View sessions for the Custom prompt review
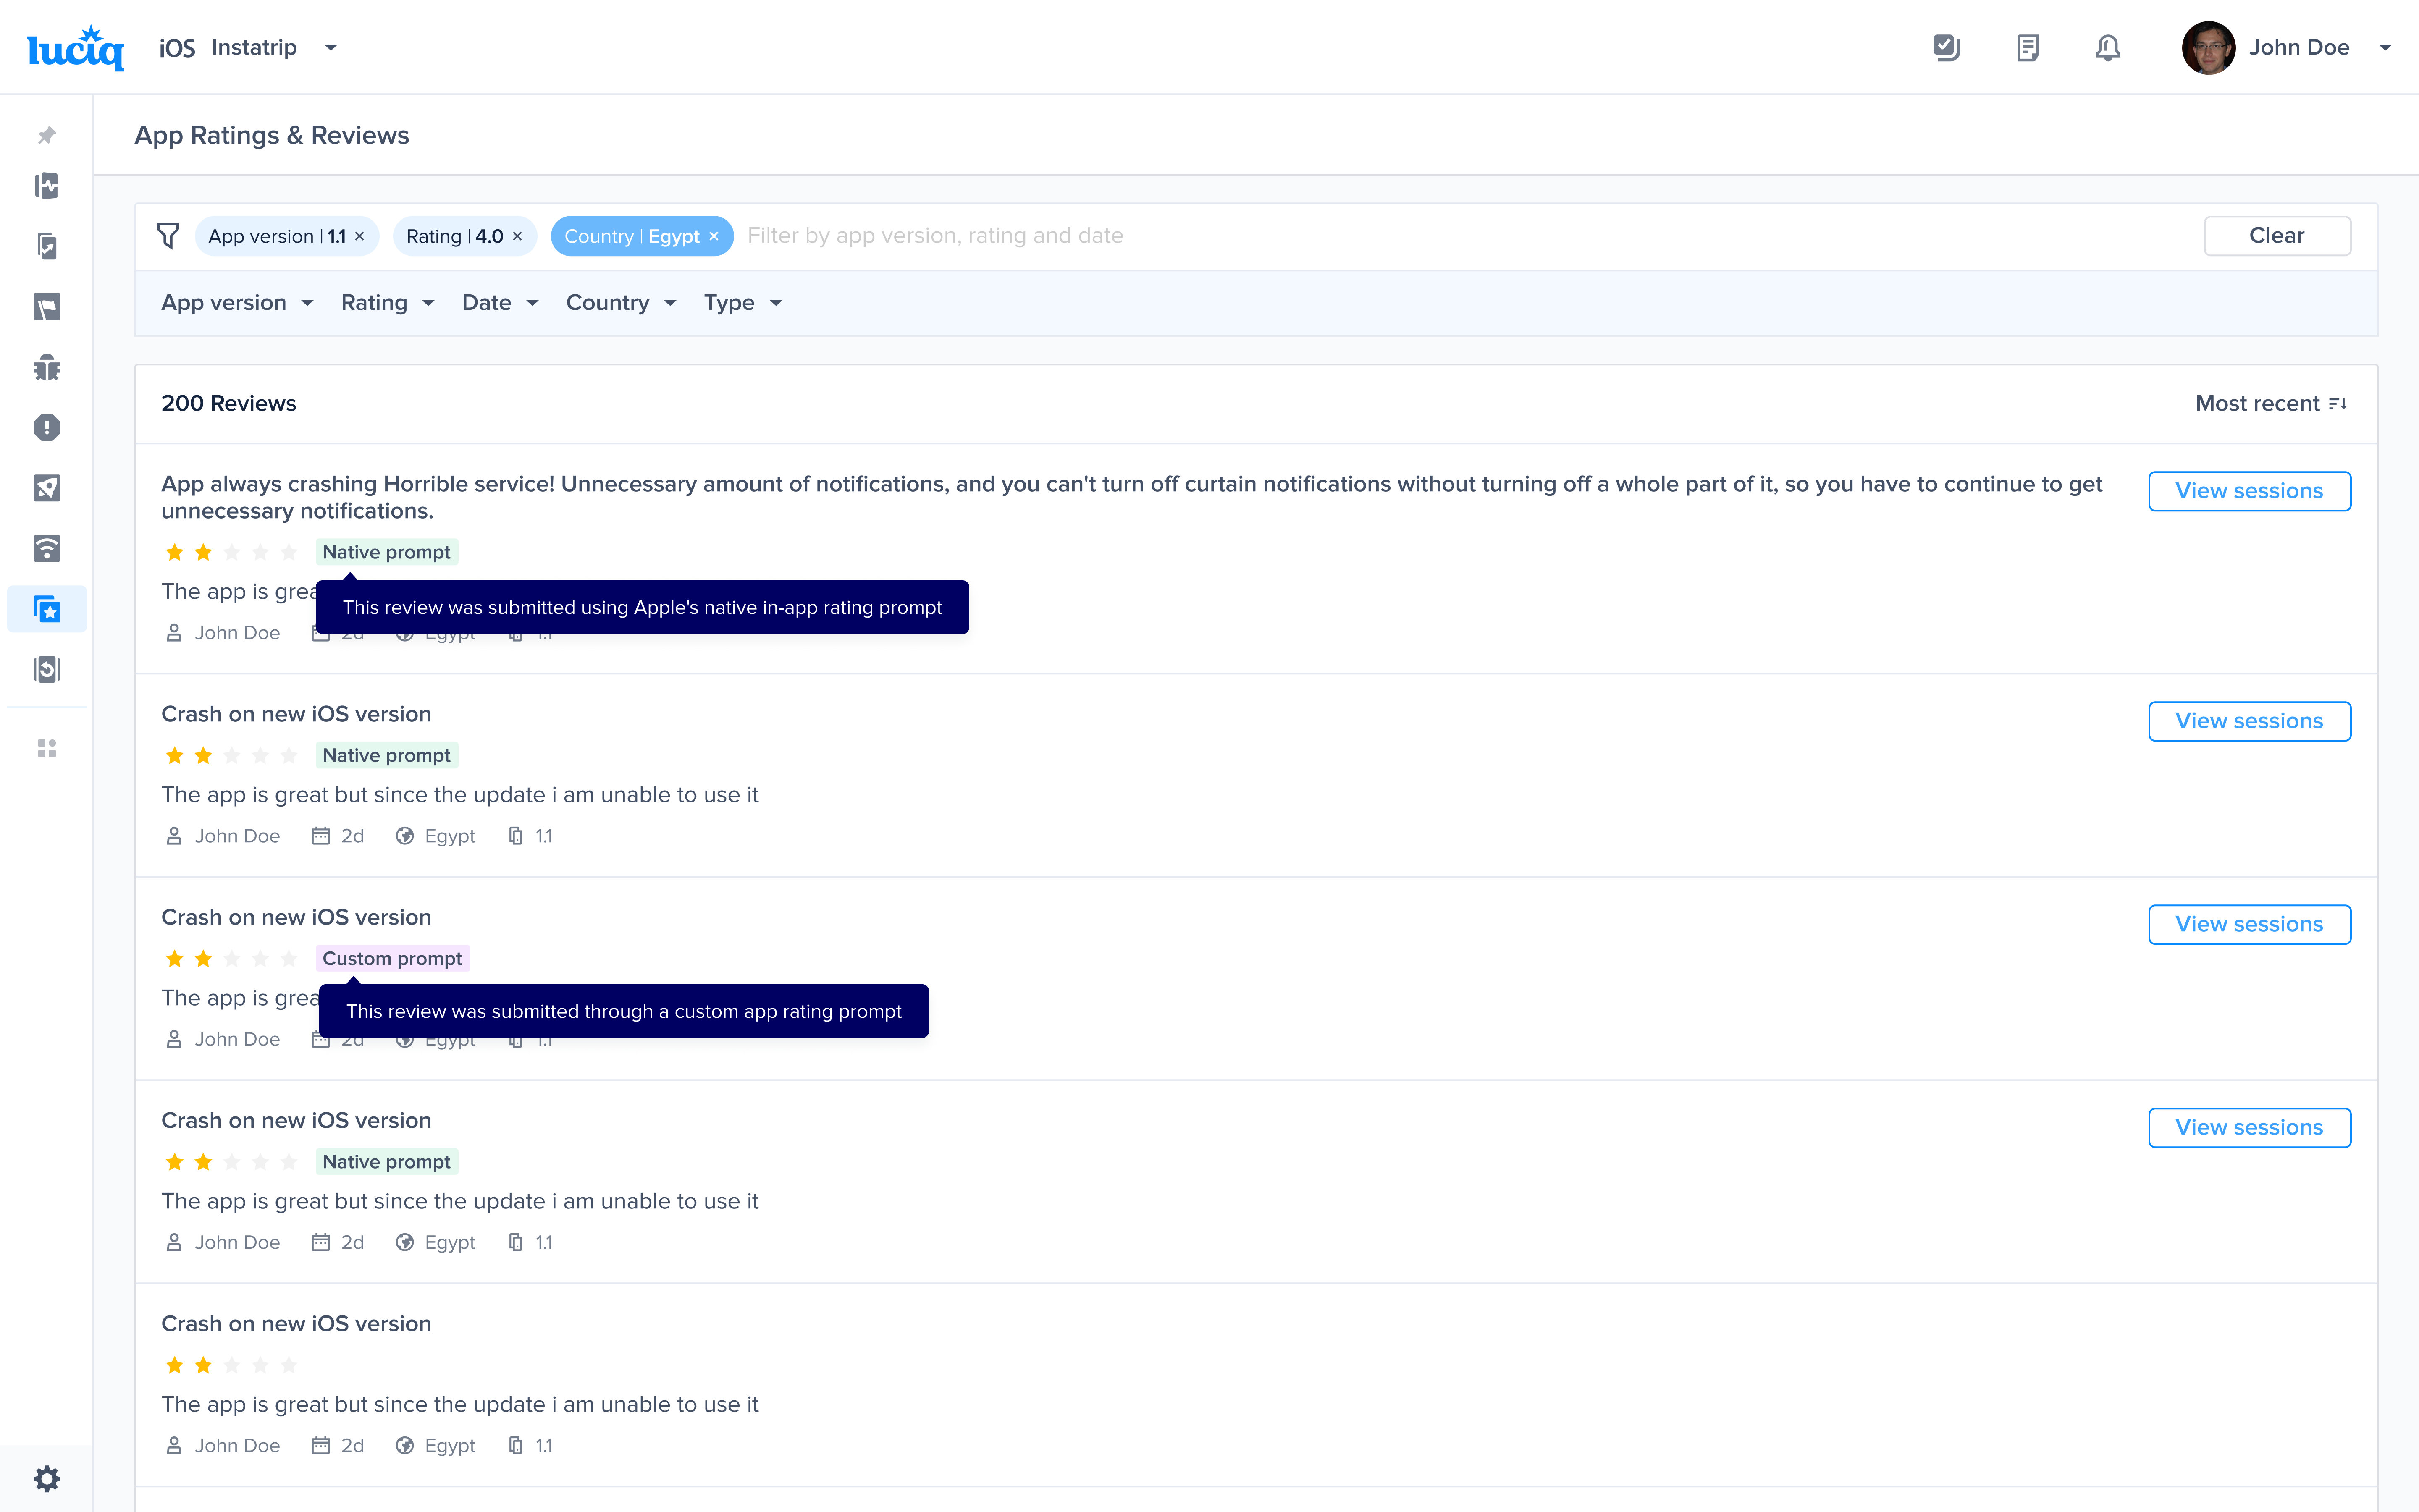The height and width of the screenshot is (1512, 2419). (x=2248, y=924)
